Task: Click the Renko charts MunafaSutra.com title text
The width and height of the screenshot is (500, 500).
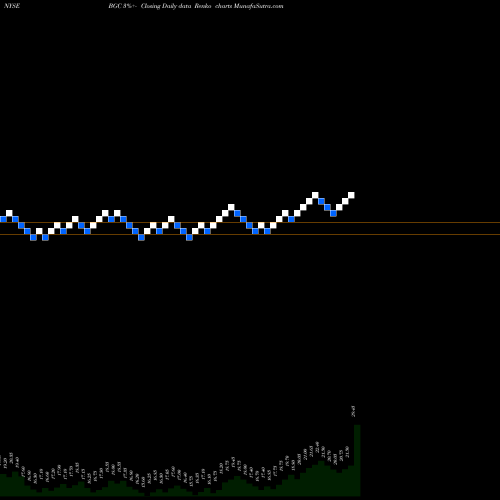Action: (x=239, y=6)
